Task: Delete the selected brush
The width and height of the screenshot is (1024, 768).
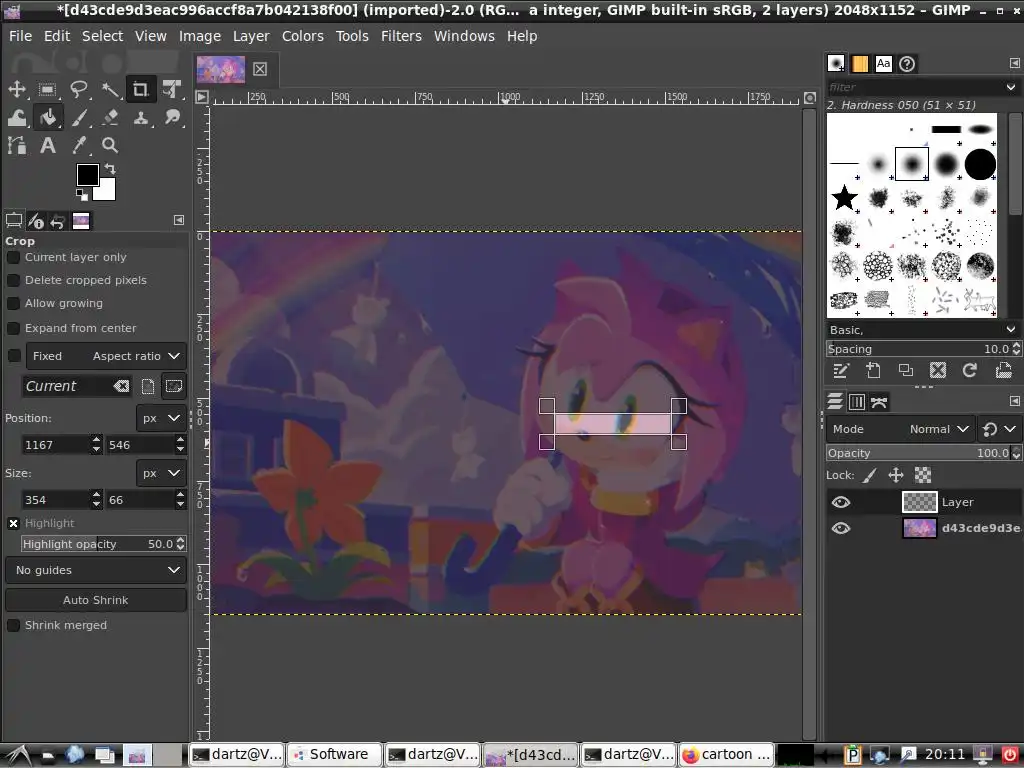Action: click(x=938, y=371)
